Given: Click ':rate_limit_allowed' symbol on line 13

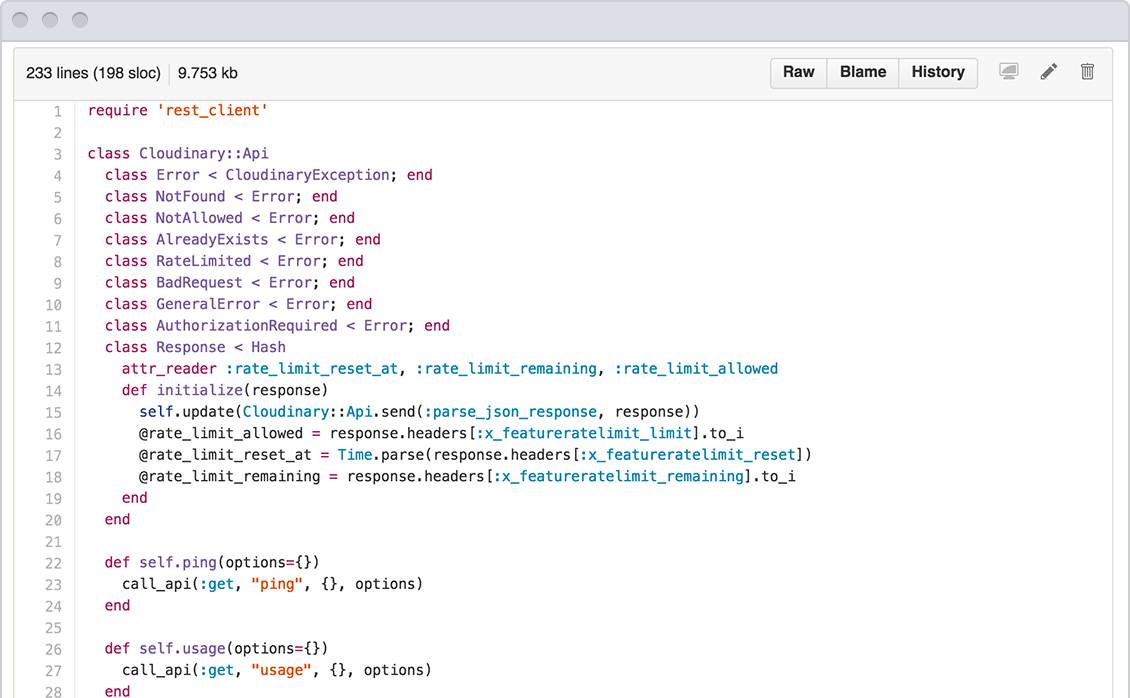Looking at the screenshot, I should (696, 369).
